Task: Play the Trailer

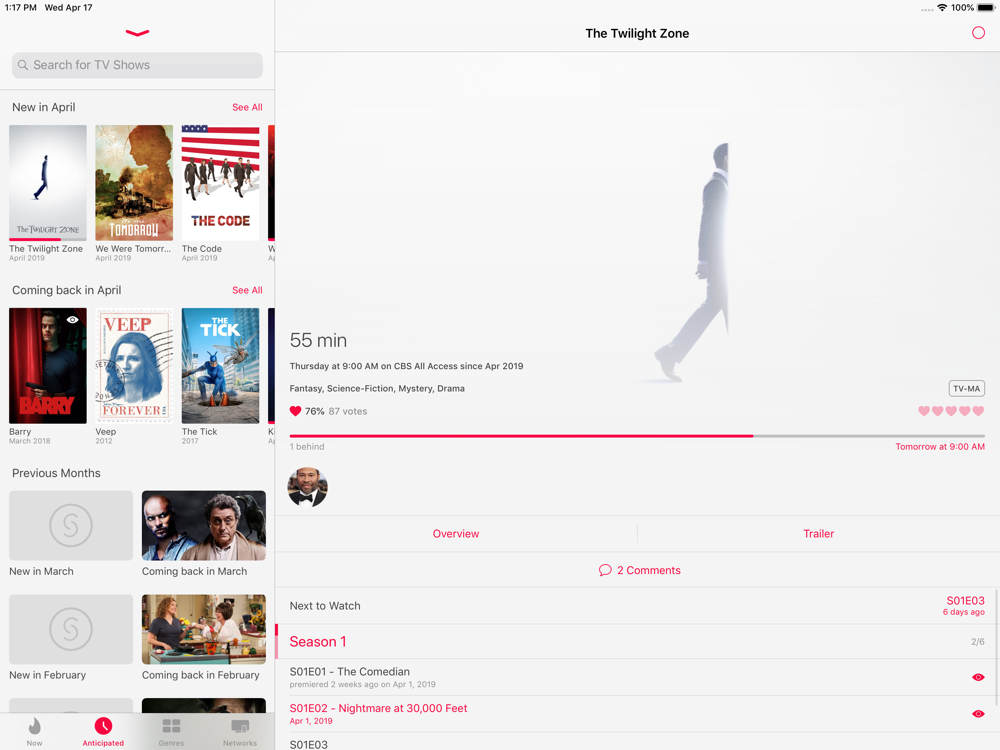Action: point(818,534)
